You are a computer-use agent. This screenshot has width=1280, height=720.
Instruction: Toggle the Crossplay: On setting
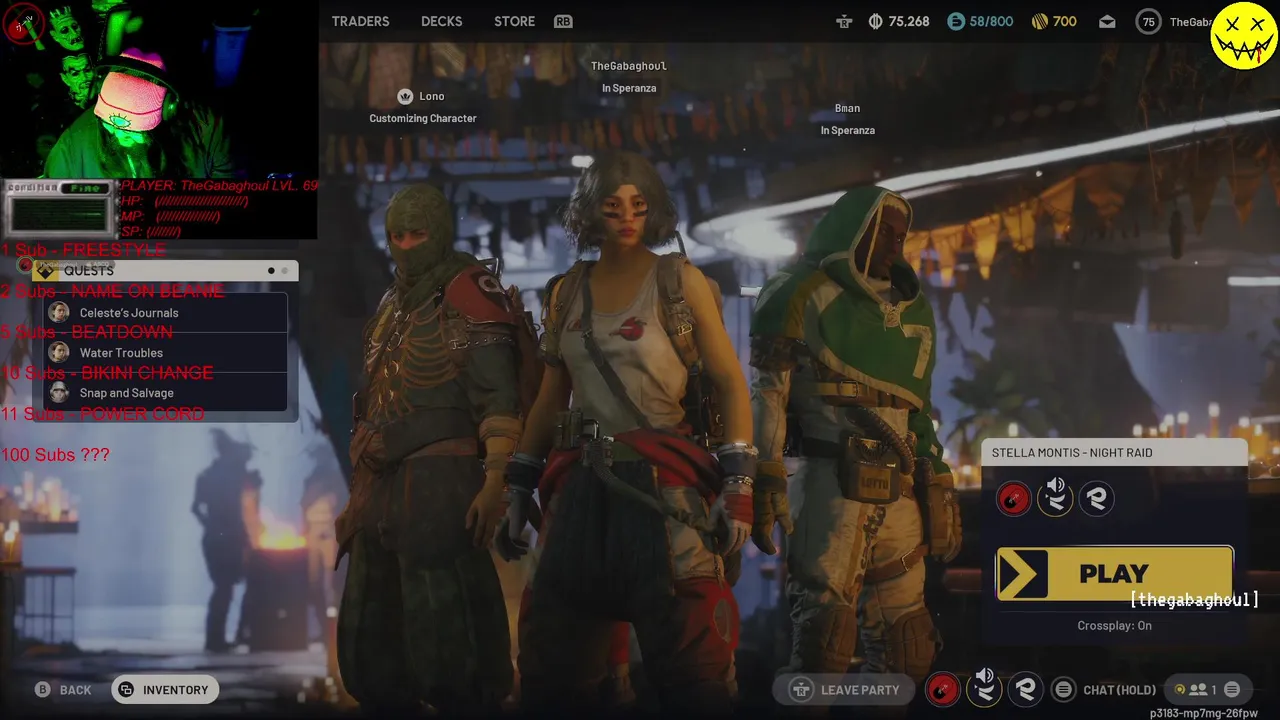point(1114,626)
